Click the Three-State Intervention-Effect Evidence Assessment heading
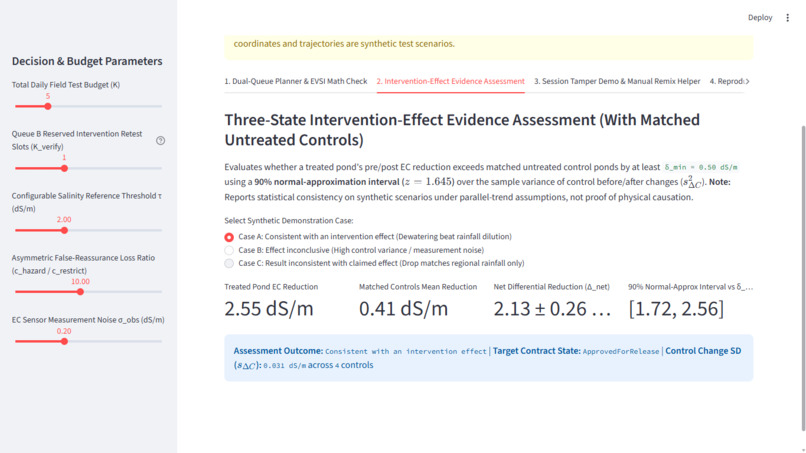The height and width of the screenshot is (453, 806). coord(462,130)
